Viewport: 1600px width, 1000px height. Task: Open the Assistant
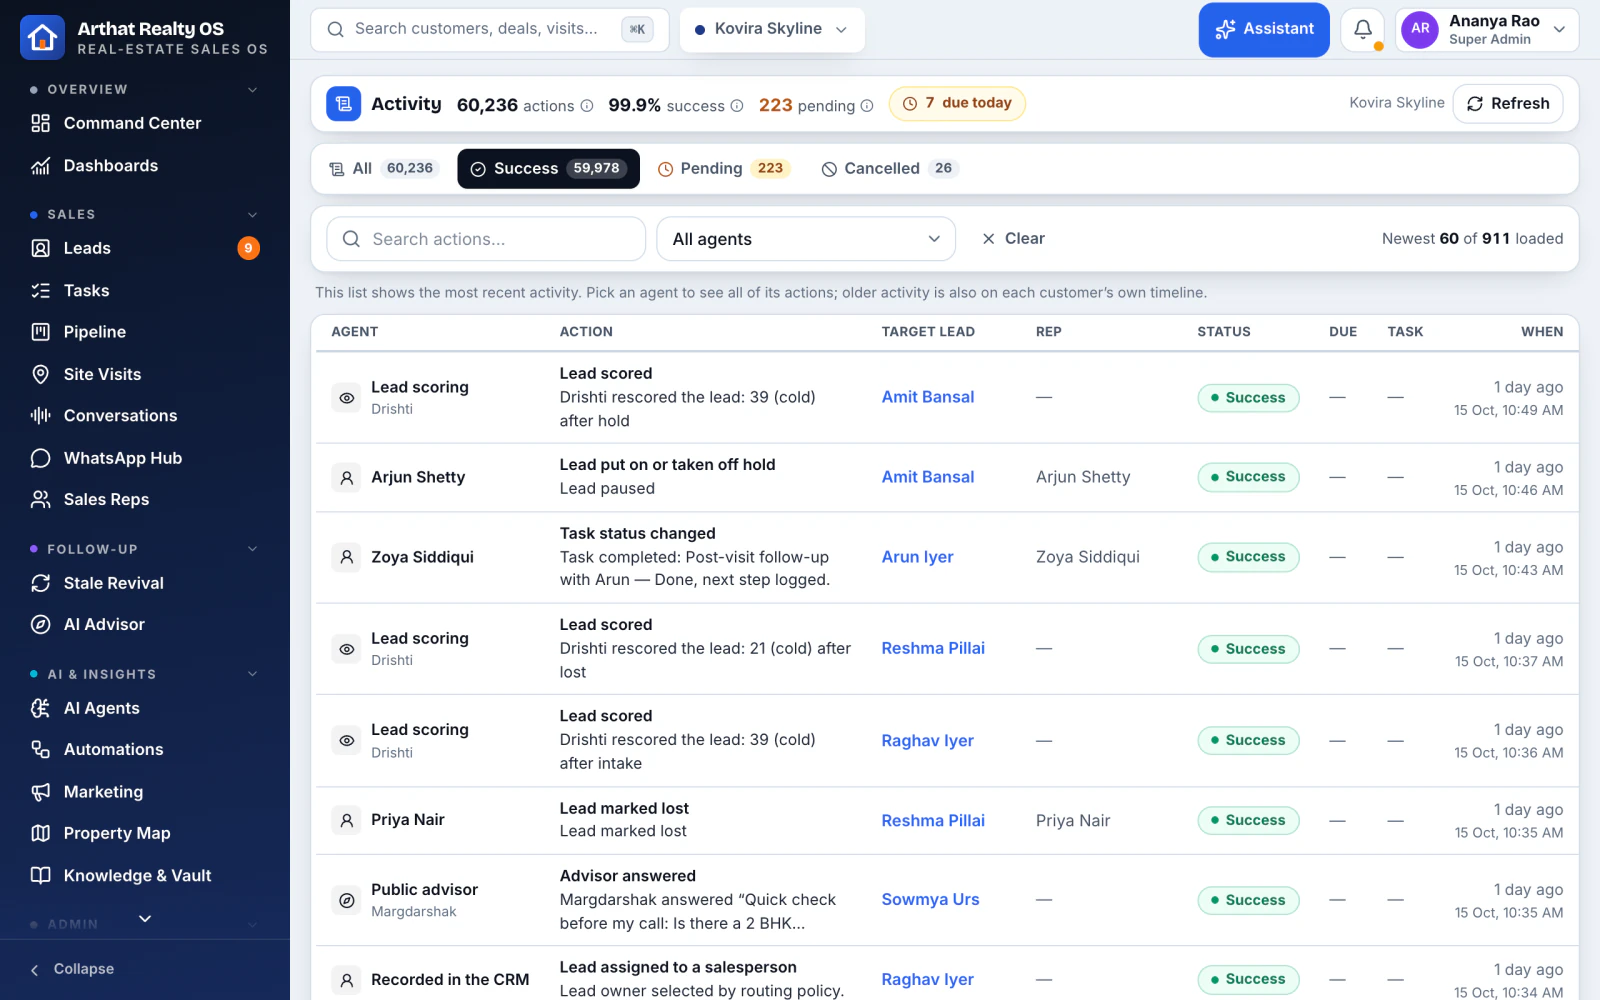[1264, 30]
